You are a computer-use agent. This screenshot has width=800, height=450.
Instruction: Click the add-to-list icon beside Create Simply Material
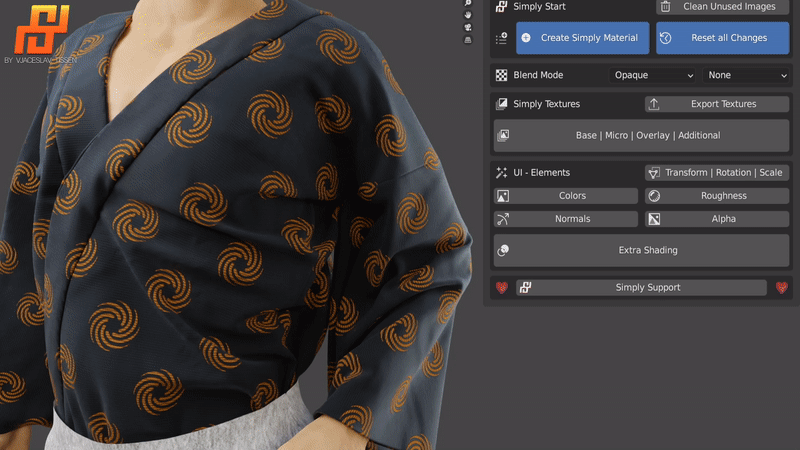(502, 38)
